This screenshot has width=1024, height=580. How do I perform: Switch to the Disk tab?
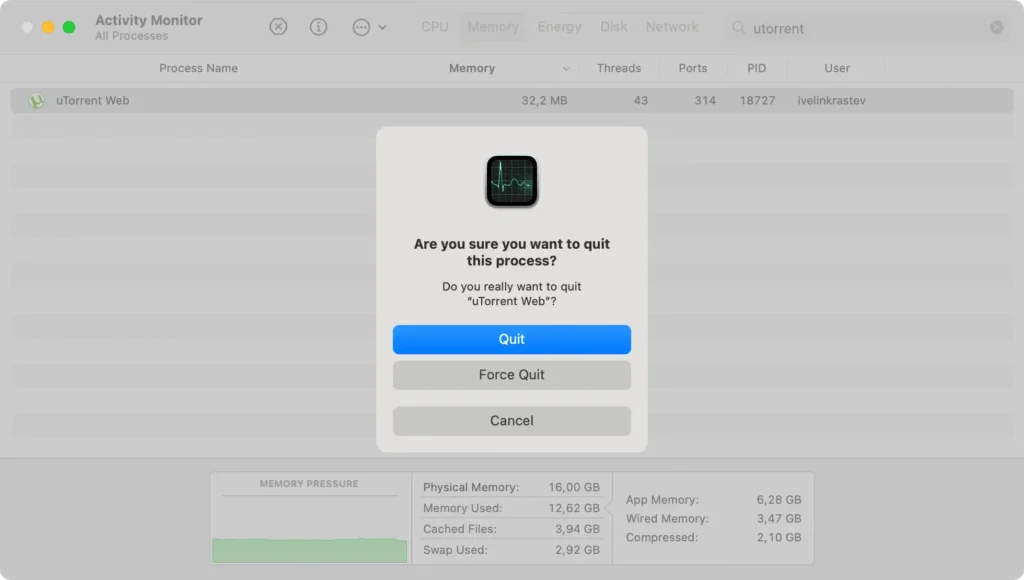(614, 27)
